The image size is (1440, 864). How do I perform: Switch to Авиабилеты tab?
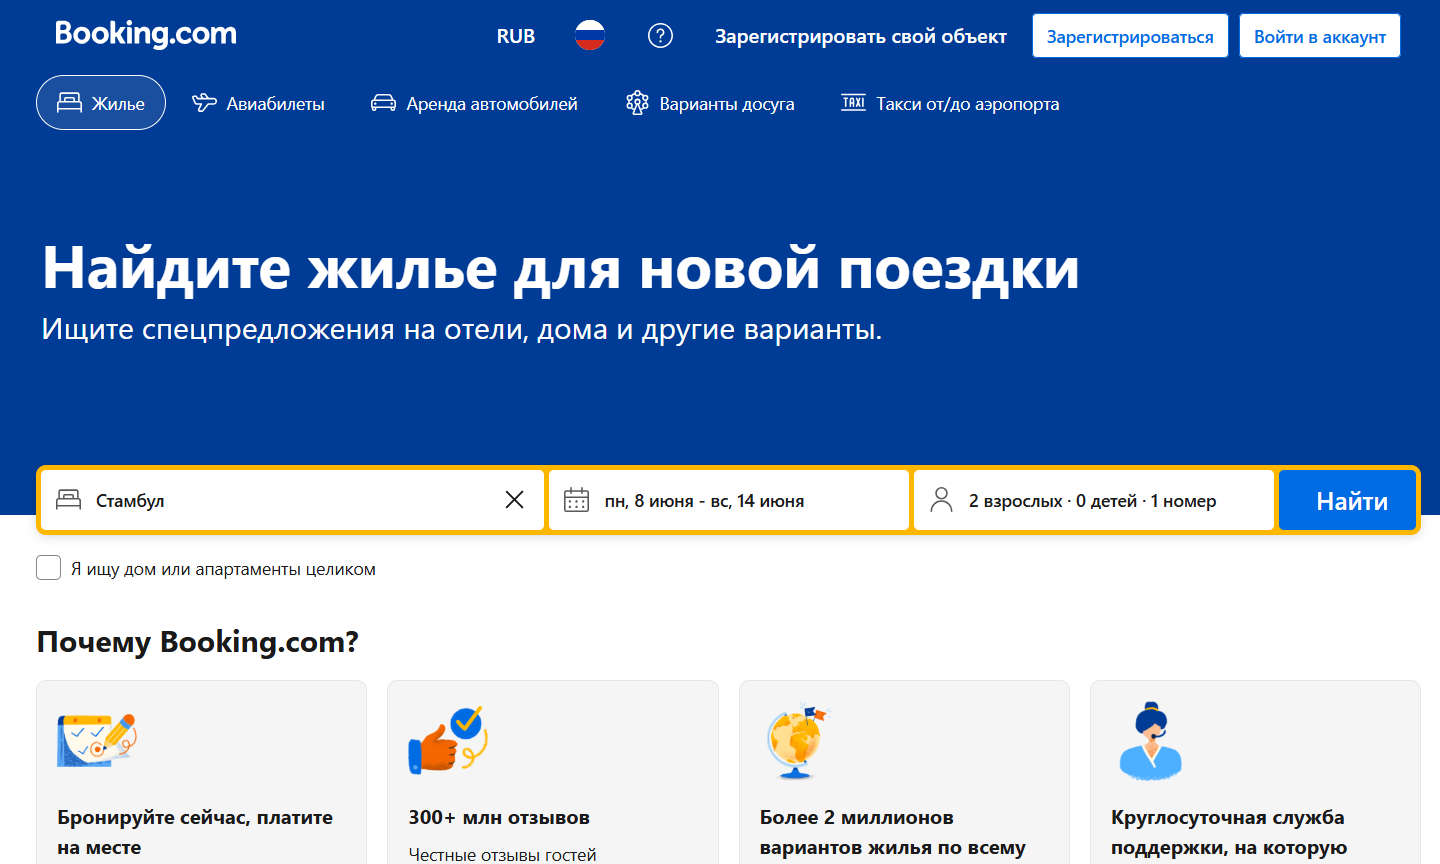coord(259,103)
